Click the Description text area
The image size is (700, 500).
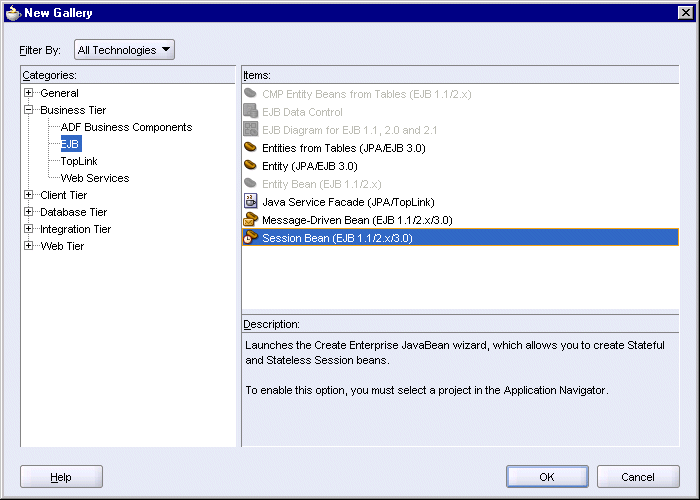(x=460, y=389)
